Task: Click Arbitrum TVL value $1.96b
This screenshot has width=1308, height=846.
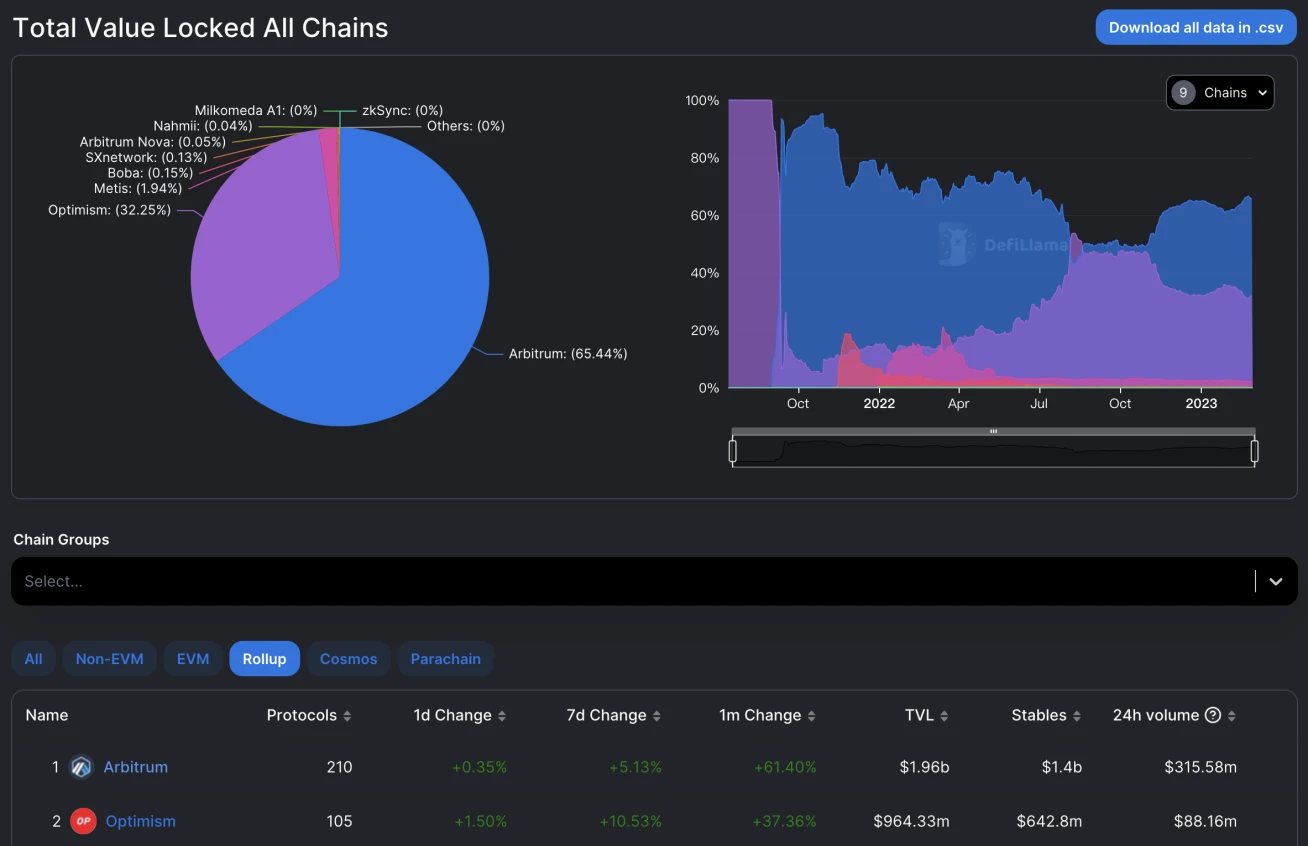Action: 923,767
